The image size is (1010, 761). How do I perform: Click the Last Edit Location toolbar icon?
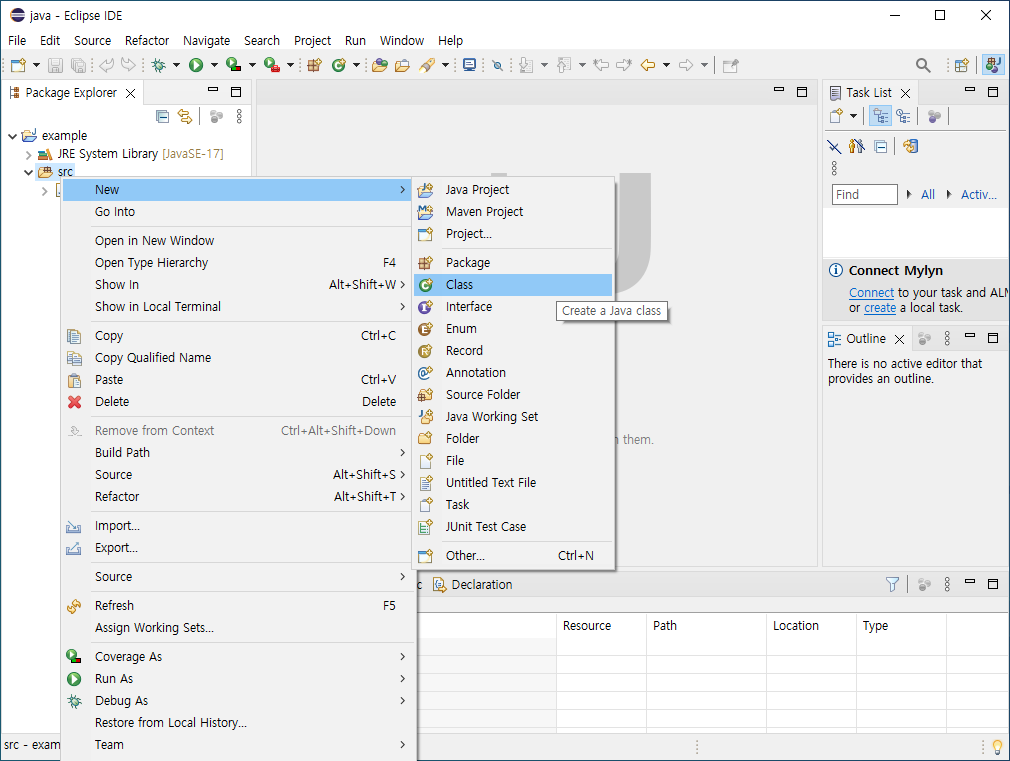click(x=601, y=65)
